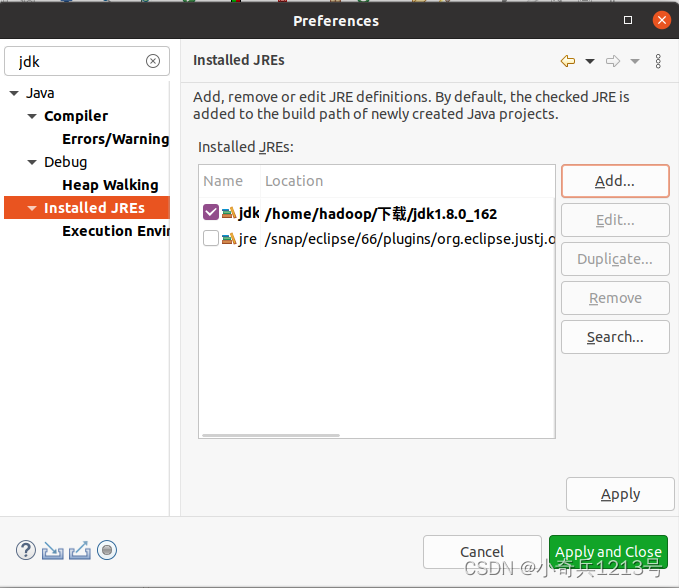679x588 pixels.
Task: Uncheck the jdk JRE checkbox
Action: 210,212
